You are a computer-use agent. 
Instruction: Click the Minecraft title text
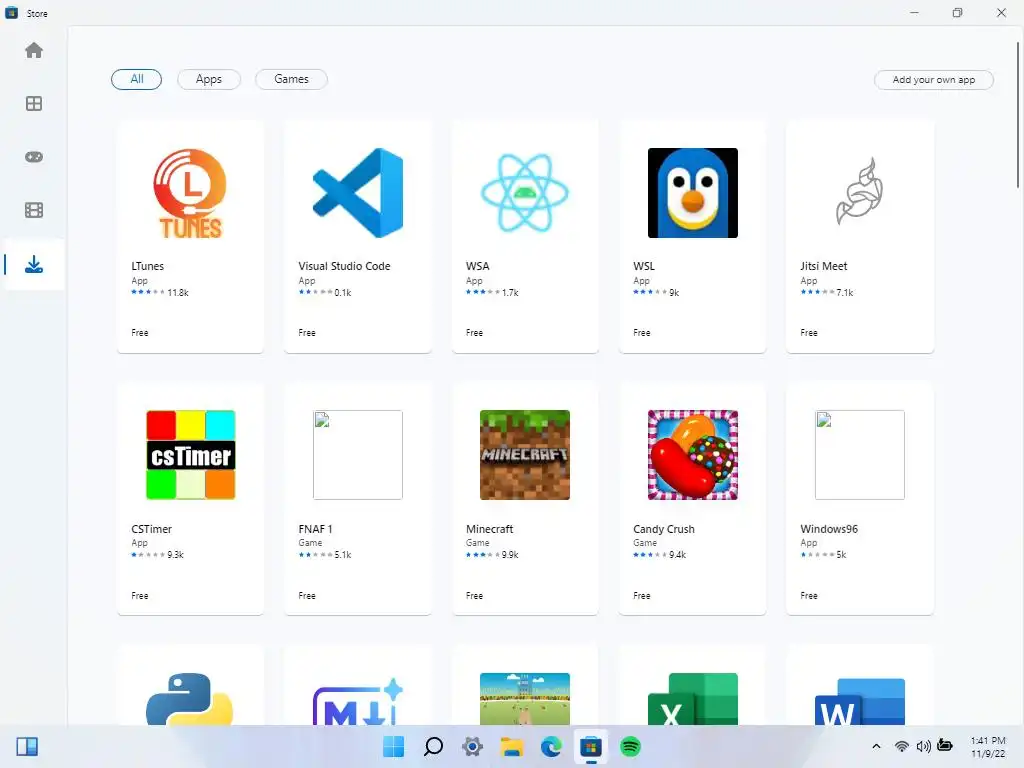coord(490,529)
